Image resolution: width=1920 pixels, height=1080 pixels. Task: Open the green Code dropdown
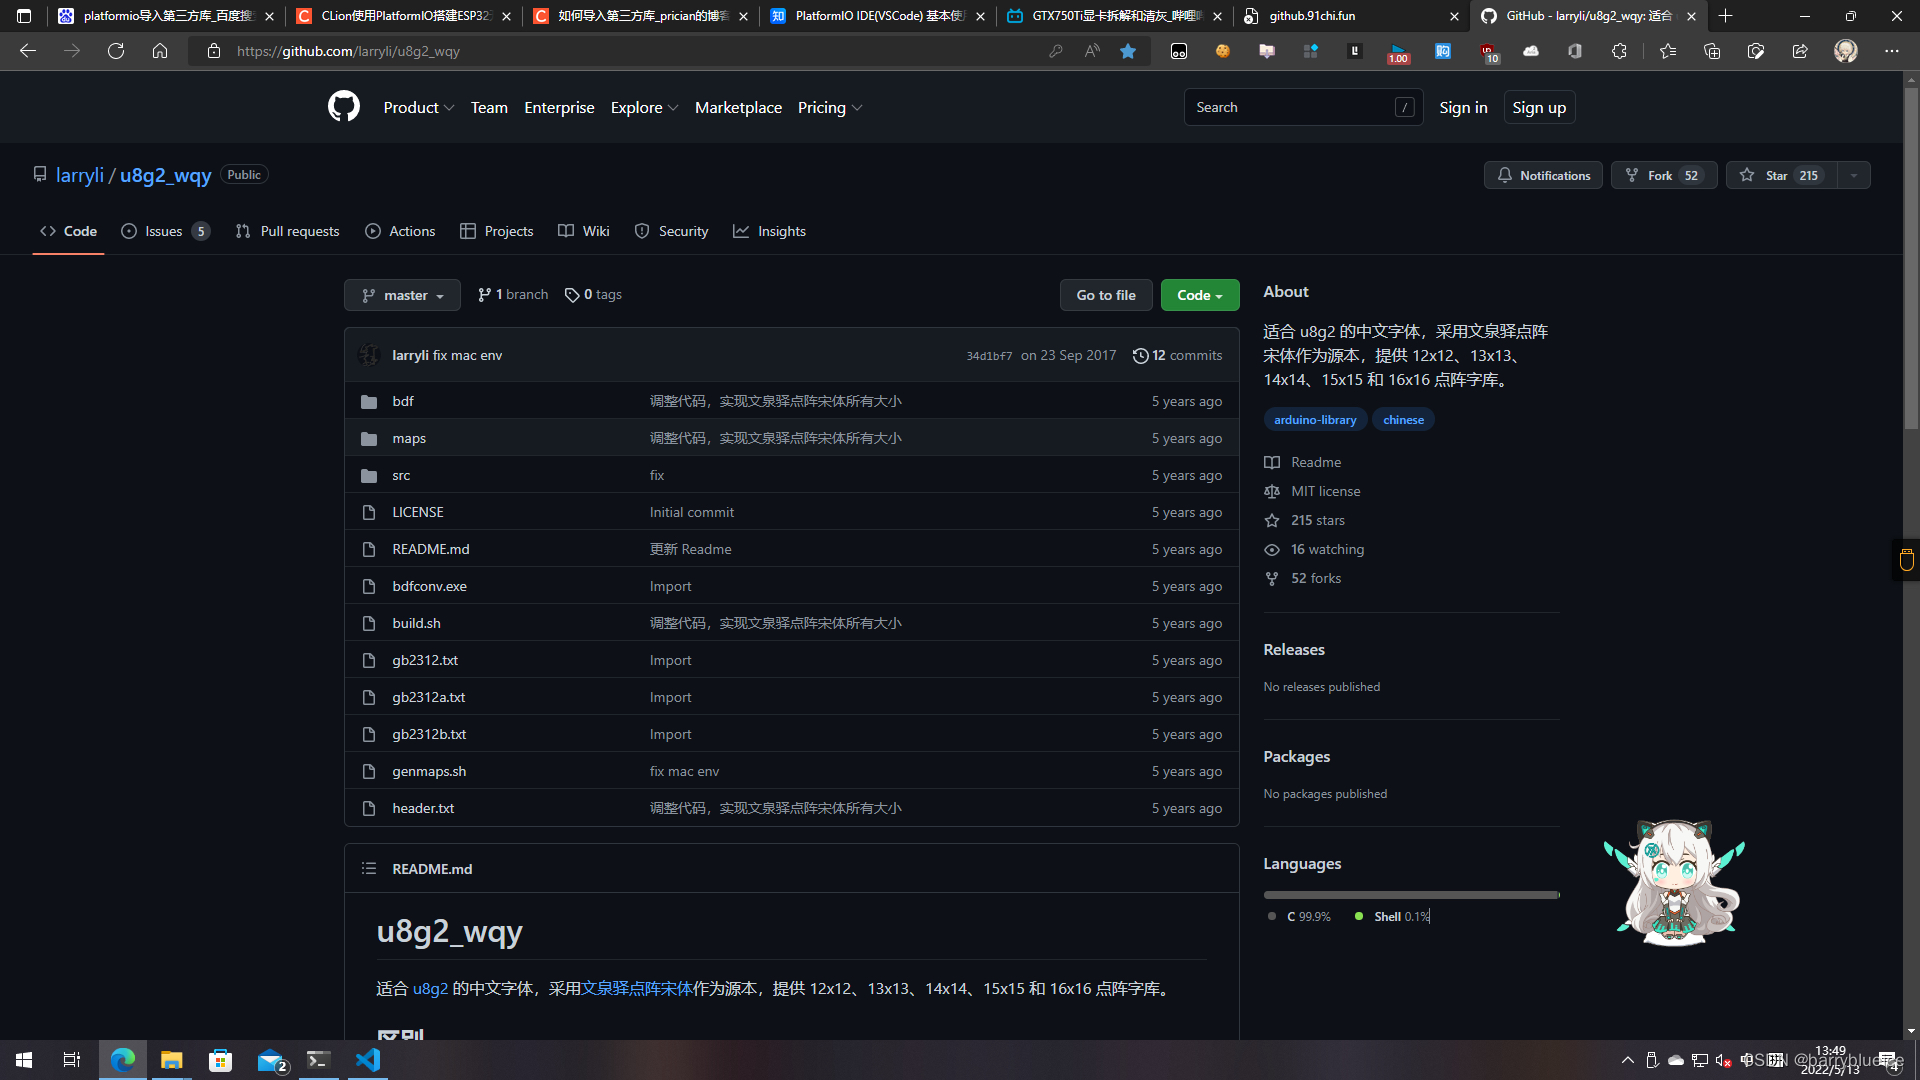coord(1199,295)
